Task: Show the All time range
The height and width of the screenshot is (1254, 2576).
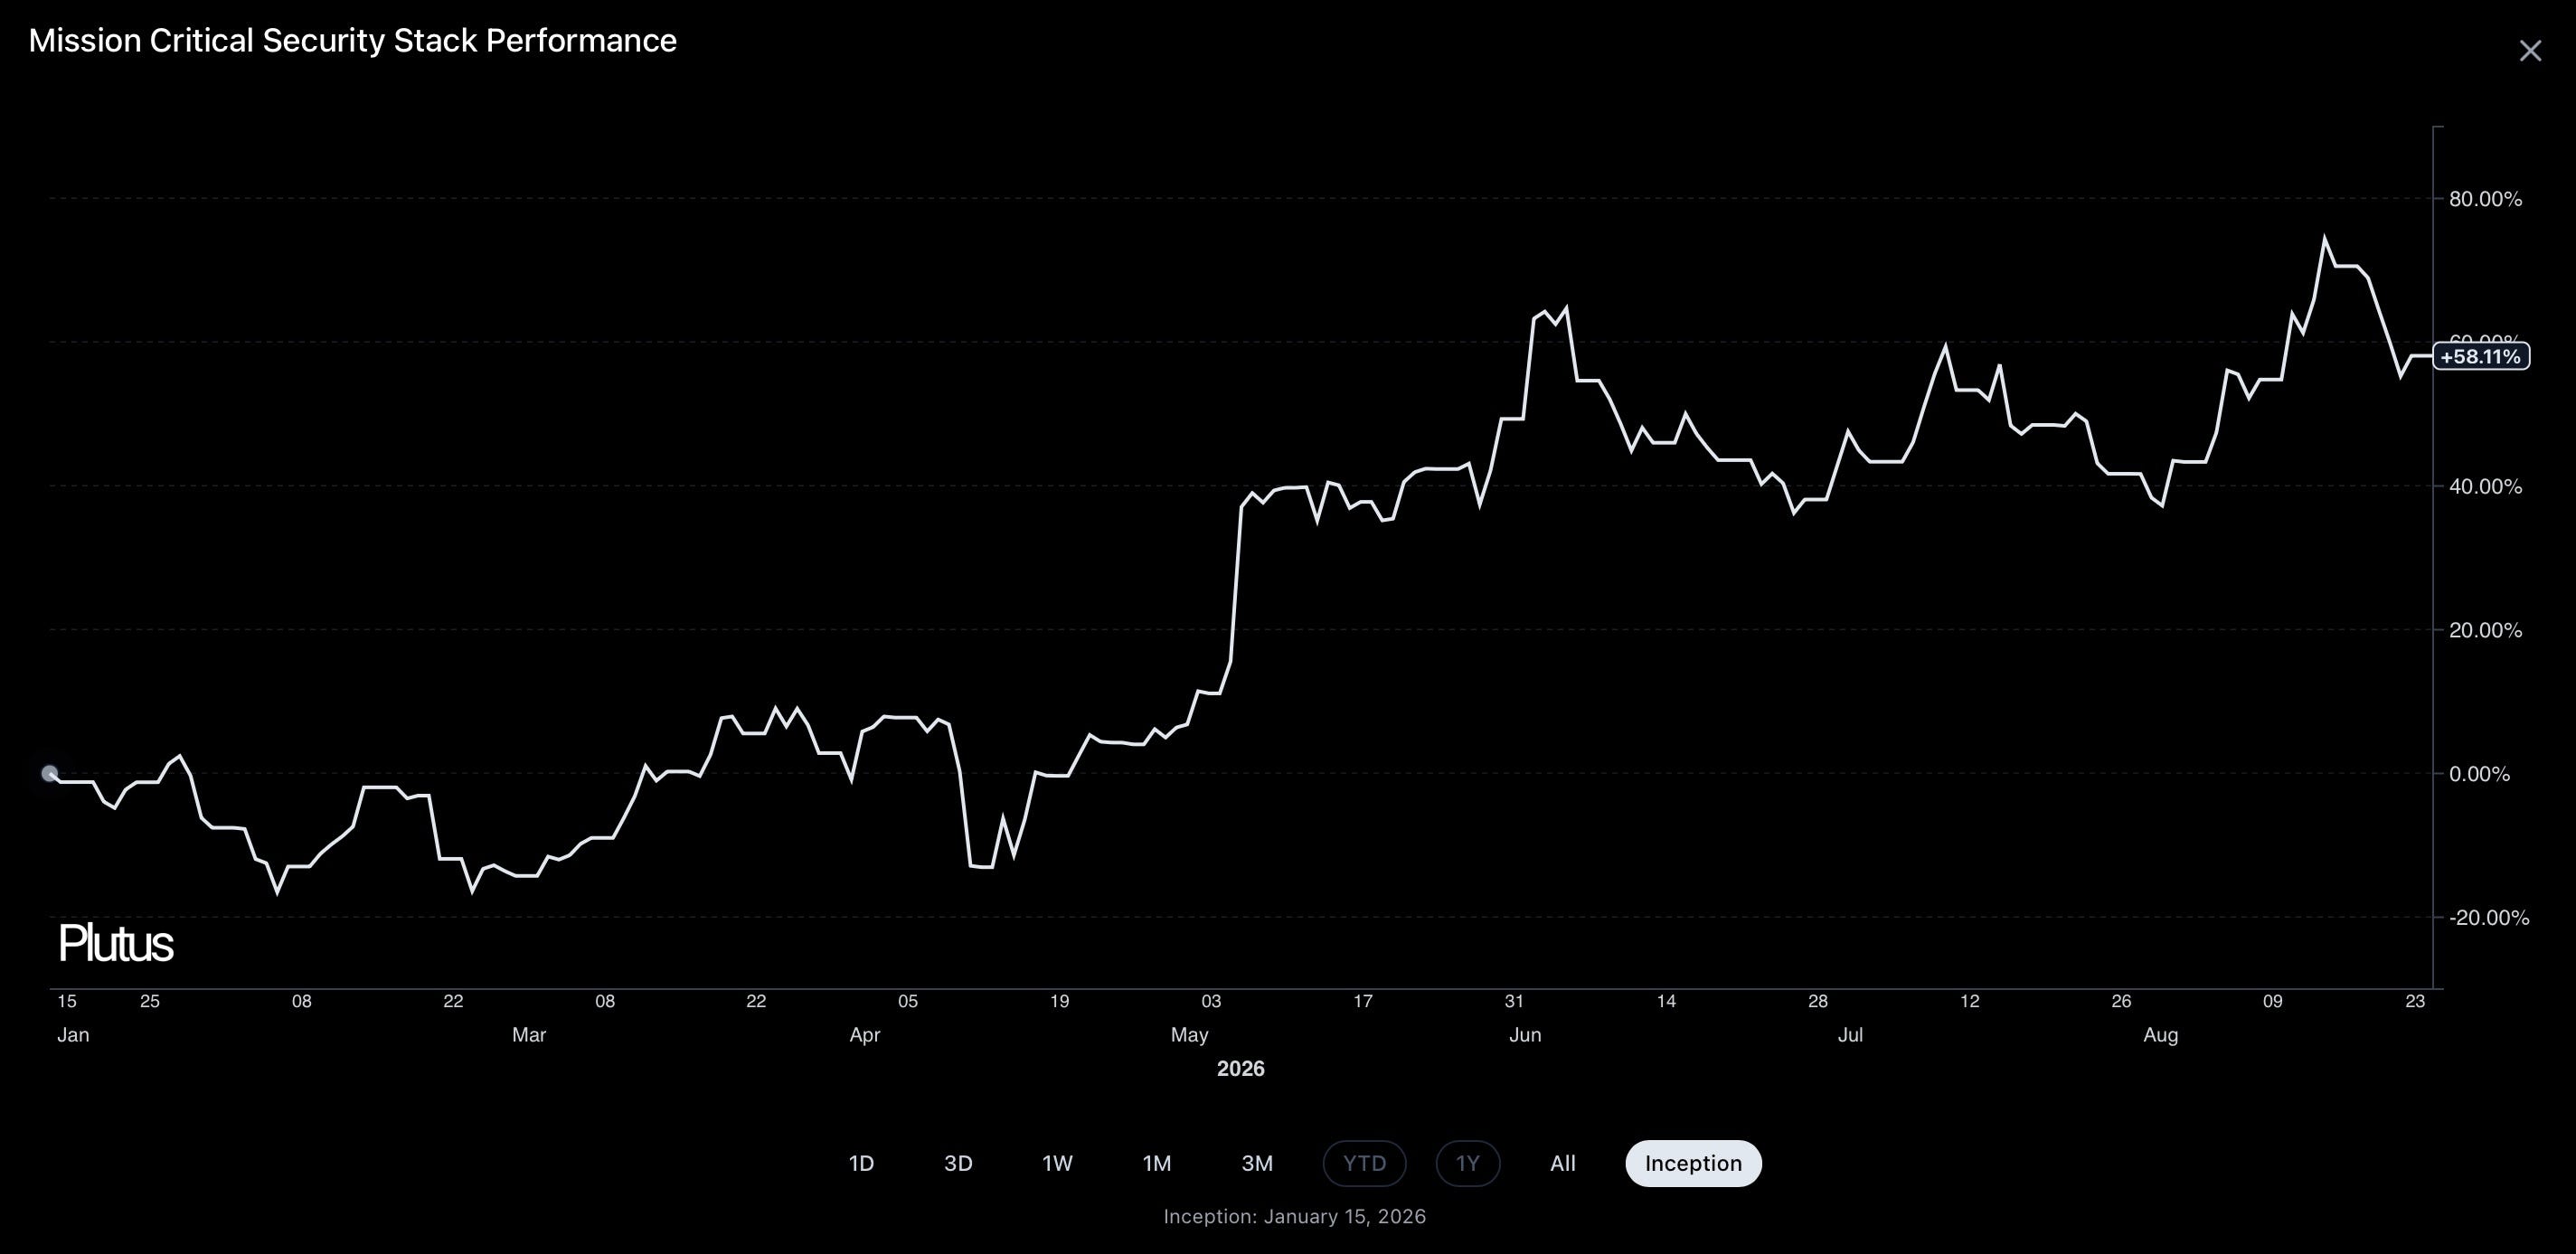Action: pyautogui.click(x=1562, y=1163)
